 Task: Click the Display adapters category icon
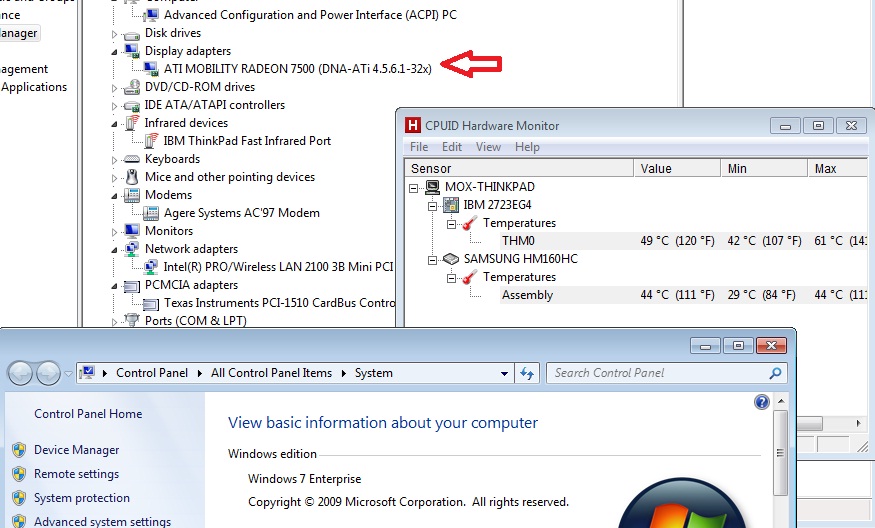(132, 51)
